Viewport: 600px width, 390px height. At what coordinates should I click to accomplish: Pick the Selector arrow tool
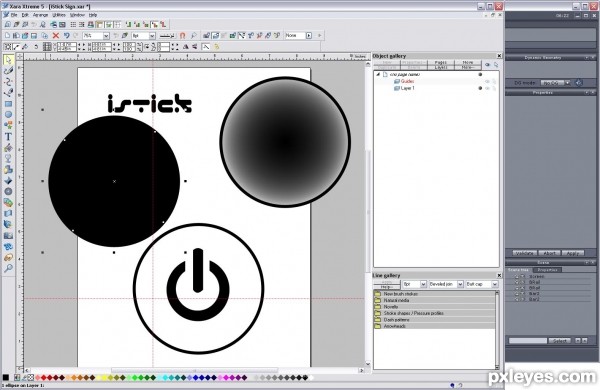coord(8,60)
